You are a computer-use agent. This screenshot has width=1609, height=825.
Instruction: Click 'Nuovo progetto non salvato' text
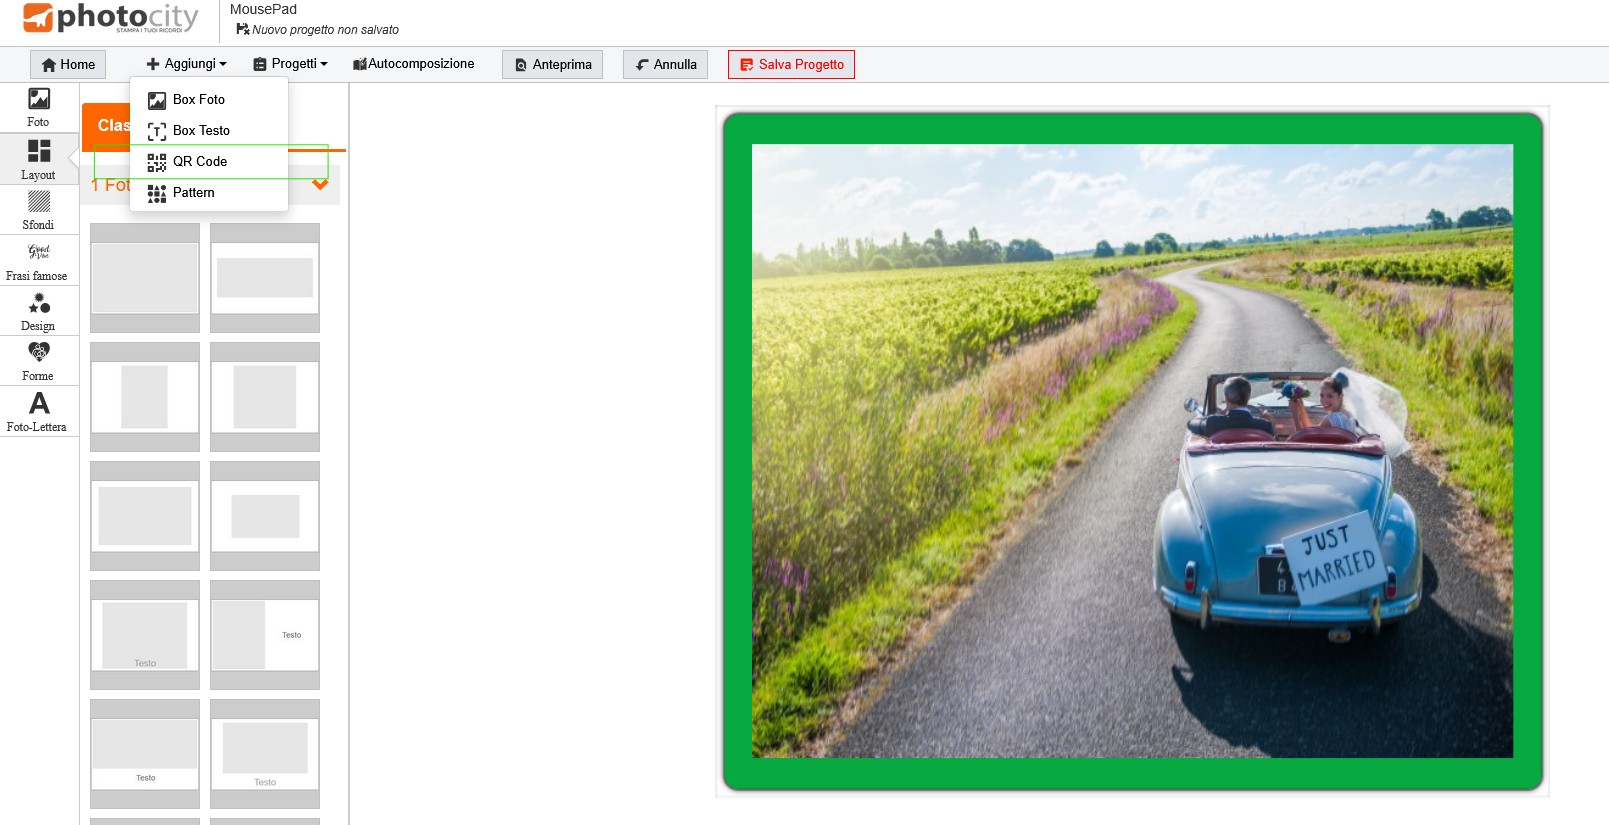[x=325, y=30]
